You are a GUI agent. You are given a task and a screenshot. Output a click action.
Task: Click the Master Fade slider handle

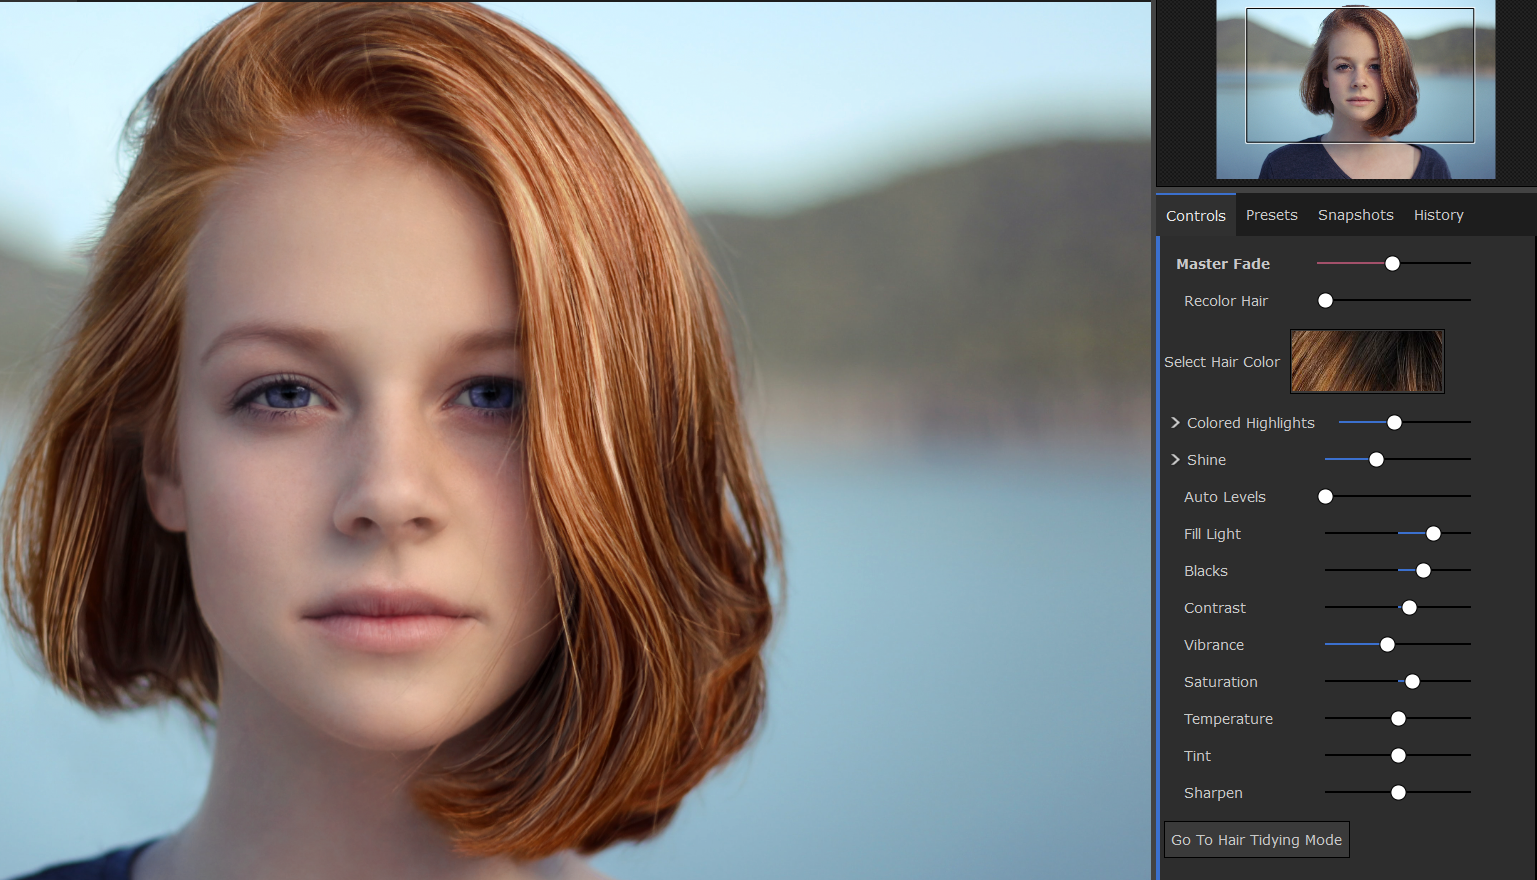coord(1392,263)
